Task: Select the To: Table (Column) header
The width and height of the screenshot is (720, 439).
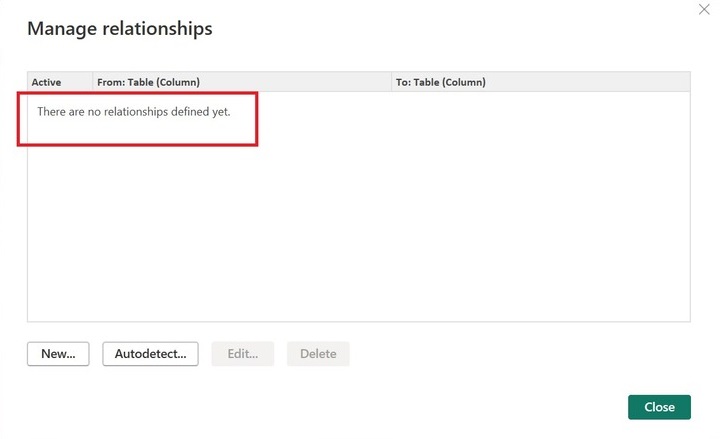Action: pos(441,82)
